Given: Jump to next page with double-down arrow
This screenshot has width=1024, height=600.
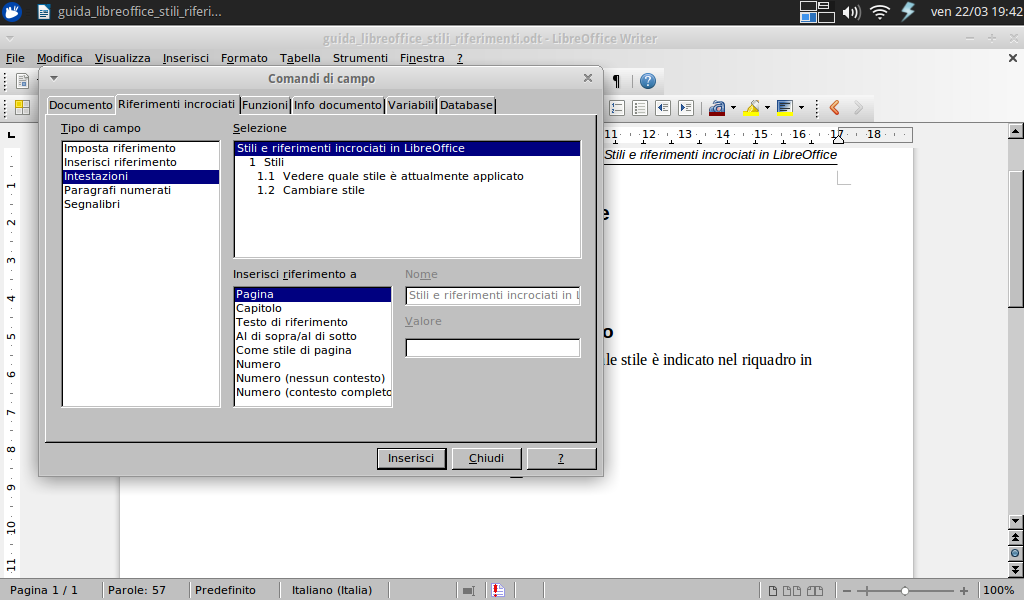Looking at the screenshot, I should coord(1015,569).
